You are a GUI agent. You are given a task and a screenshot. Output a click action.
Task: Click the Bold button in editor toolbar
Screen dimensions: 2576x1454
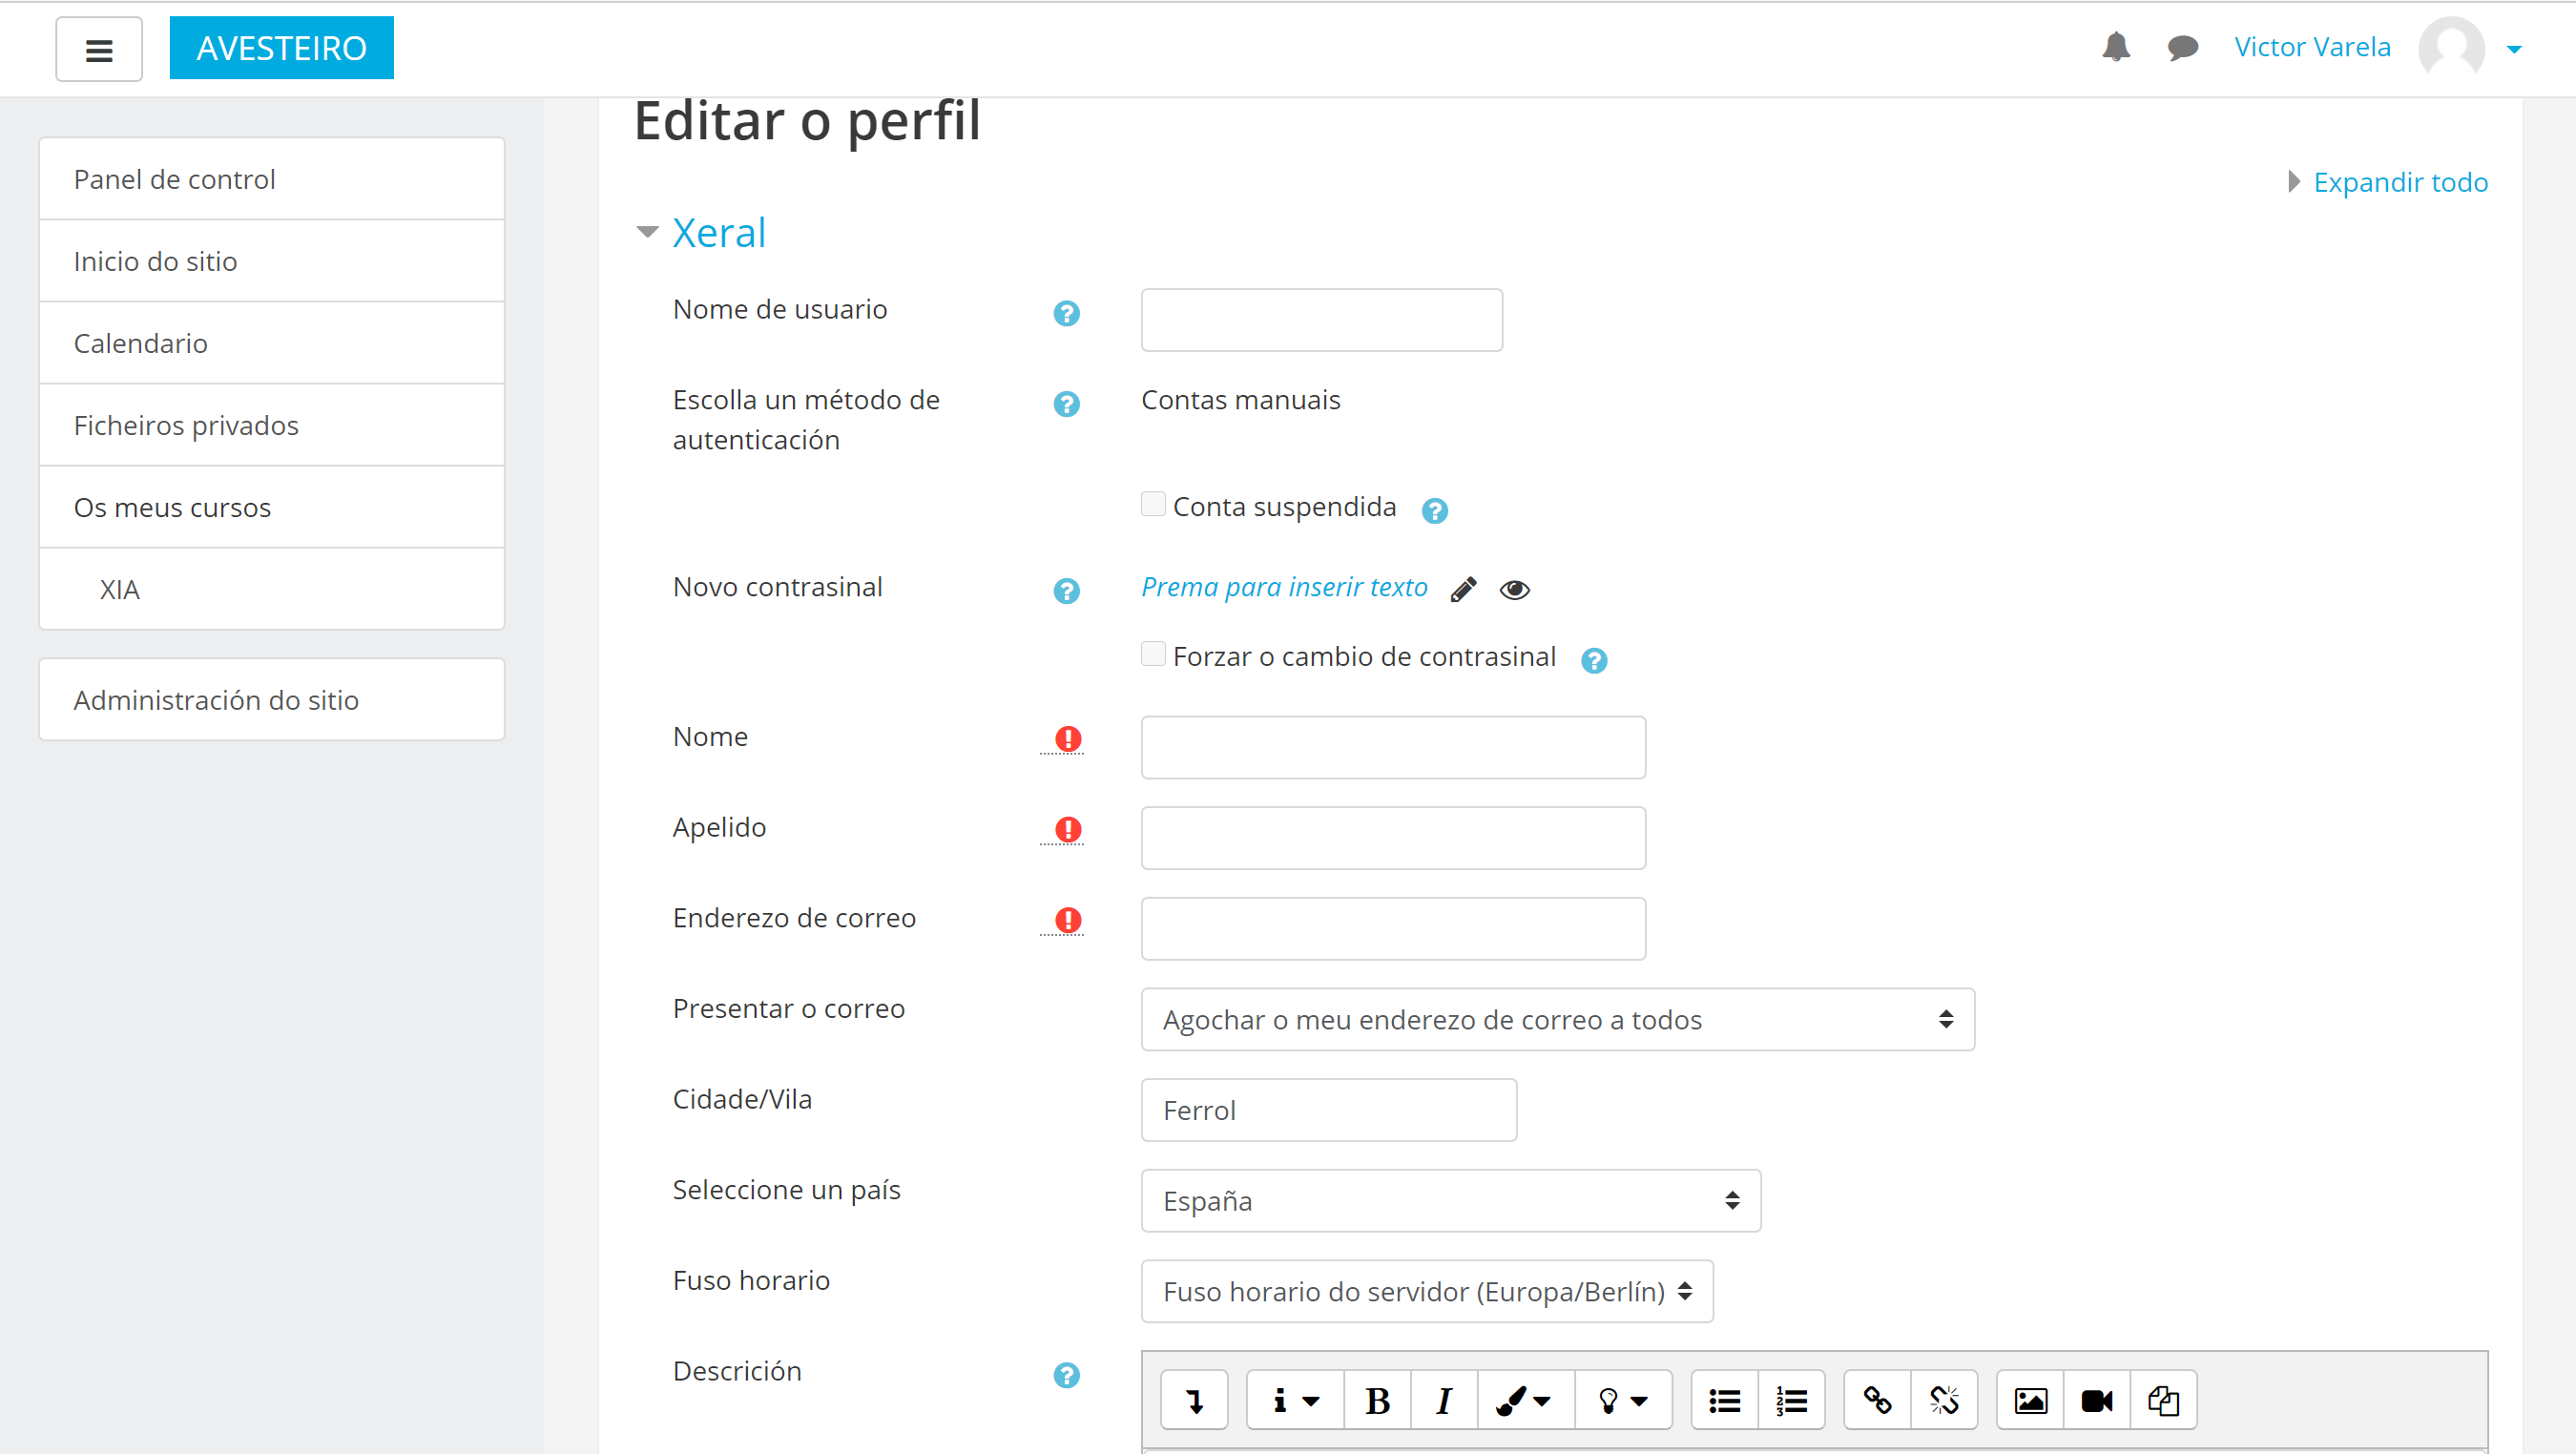[x=1377, y=1400]
